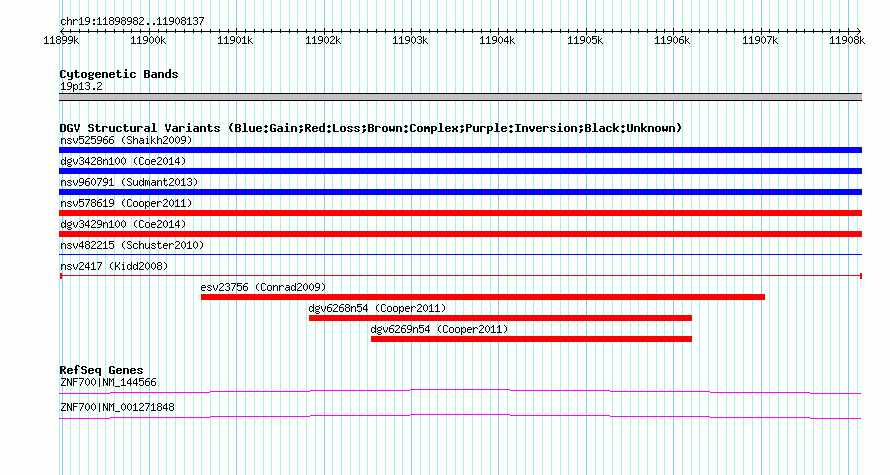Select the ZNF700 NM_001271848 magenta transcript line
Viewport: 890px width, 475px height.
point(460,416)
